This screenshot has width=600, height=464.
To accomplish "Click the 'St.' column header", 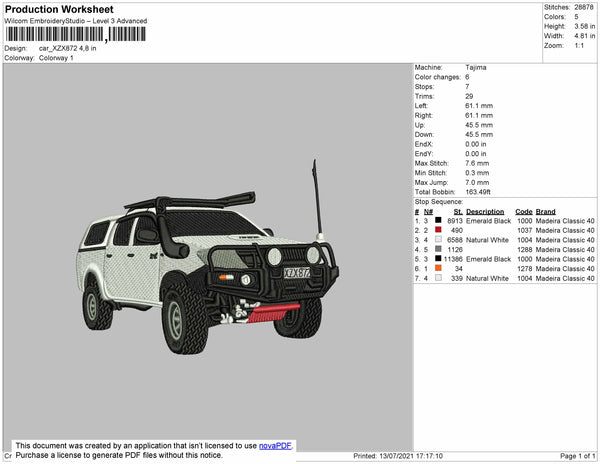I will tap(458, 212).
